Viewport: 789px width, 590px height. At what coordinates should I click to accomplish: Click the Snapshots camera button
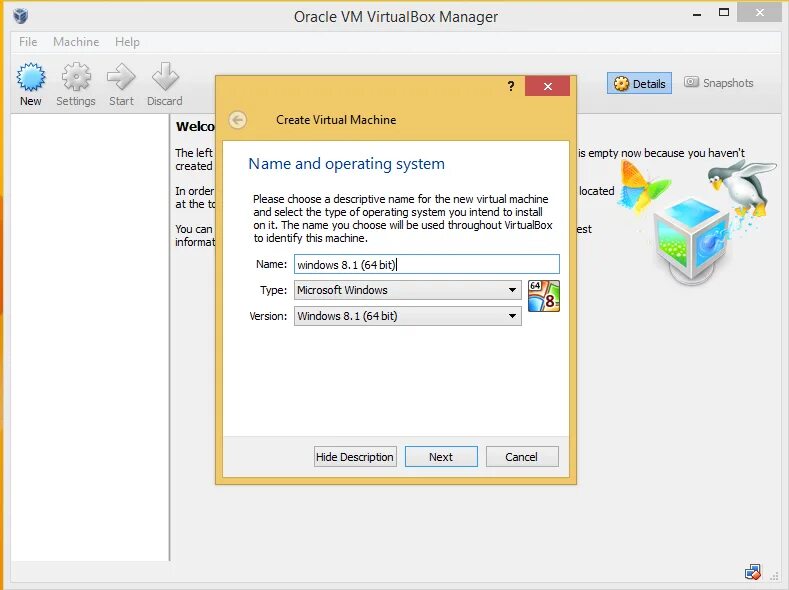point(719,83)
